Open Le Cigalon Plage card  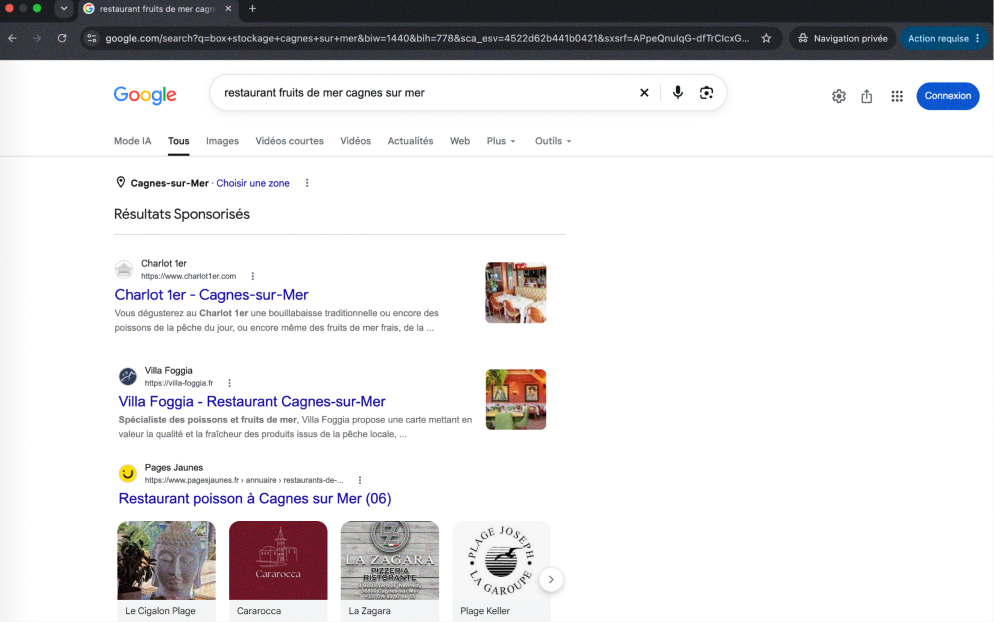[166, 571]
